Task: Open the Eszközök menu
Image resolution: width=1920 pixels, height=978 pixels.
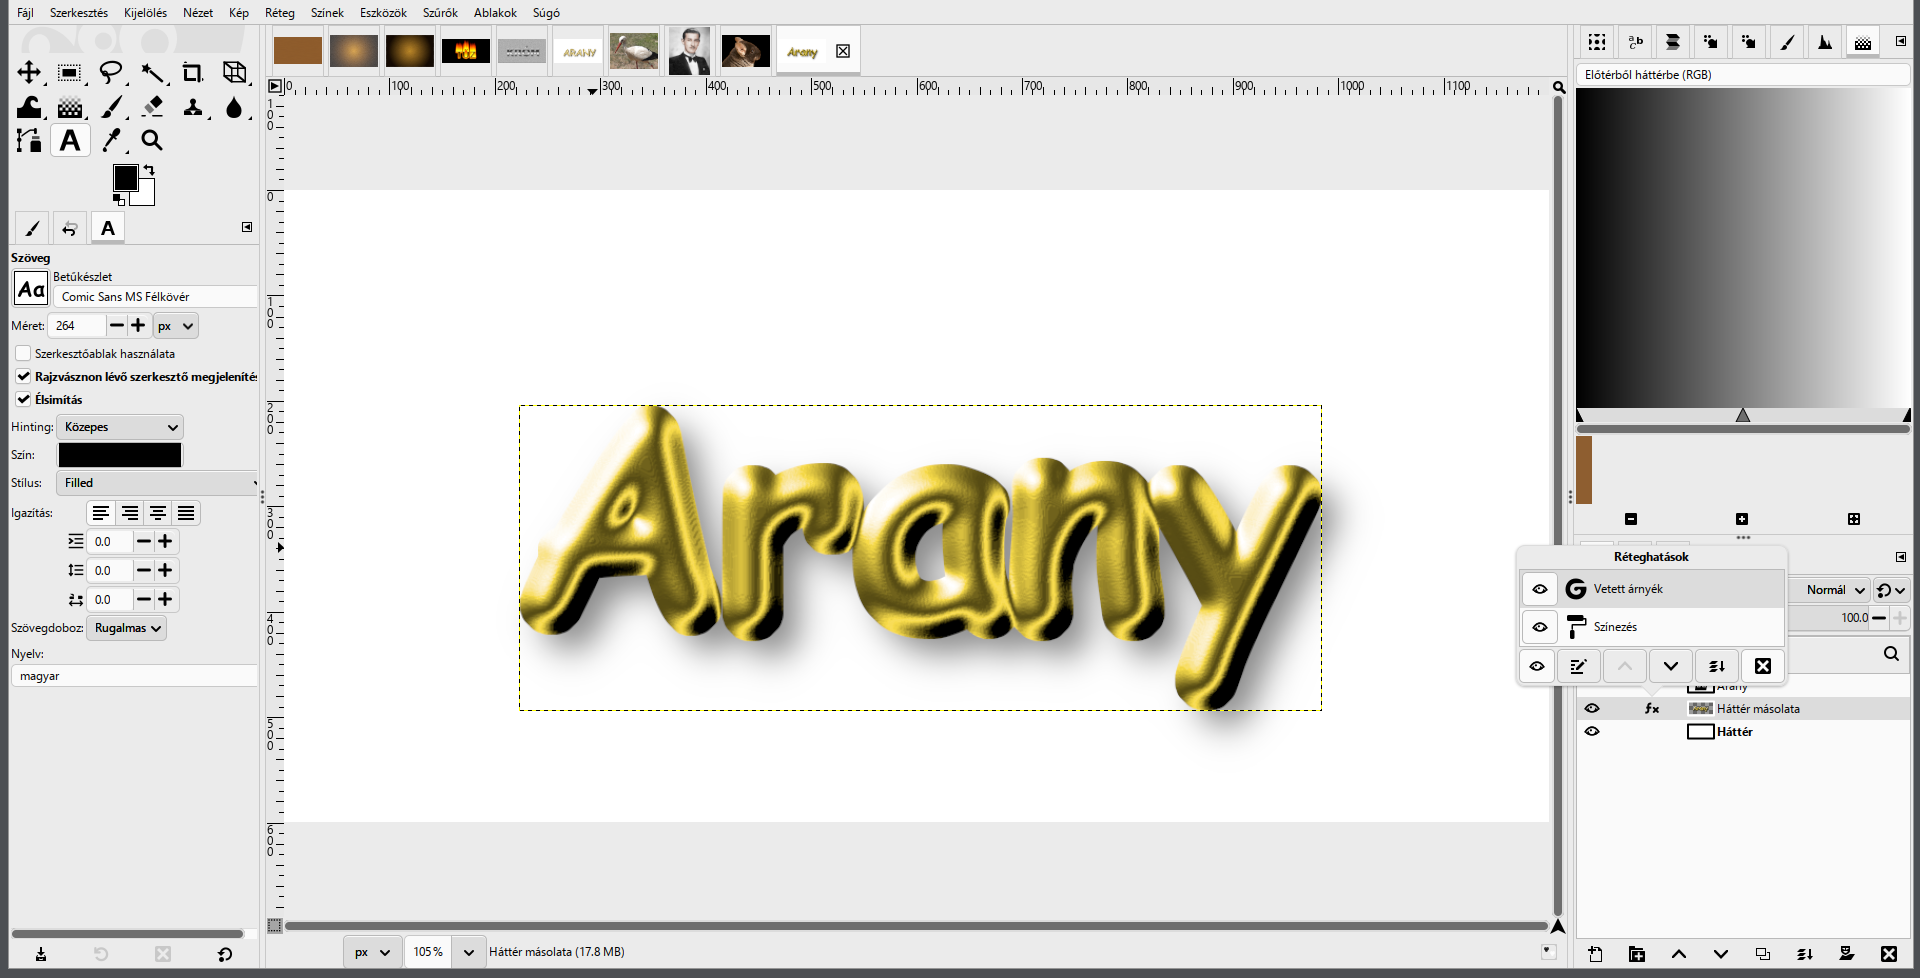Action: [383, 13]
